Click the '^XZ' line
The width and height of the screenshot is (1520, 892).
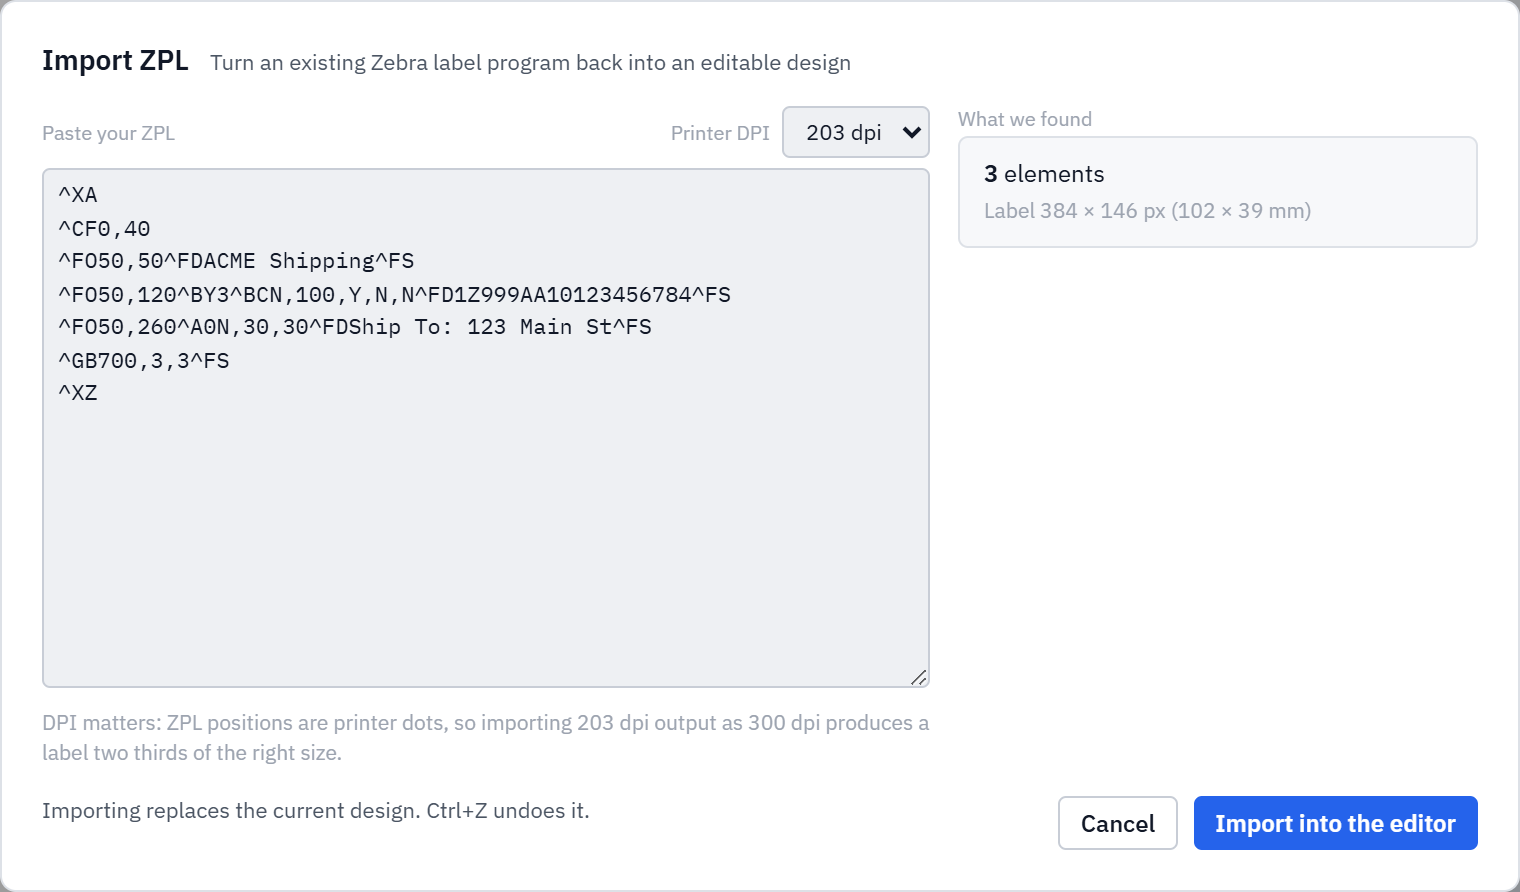(x=78, y=393)
